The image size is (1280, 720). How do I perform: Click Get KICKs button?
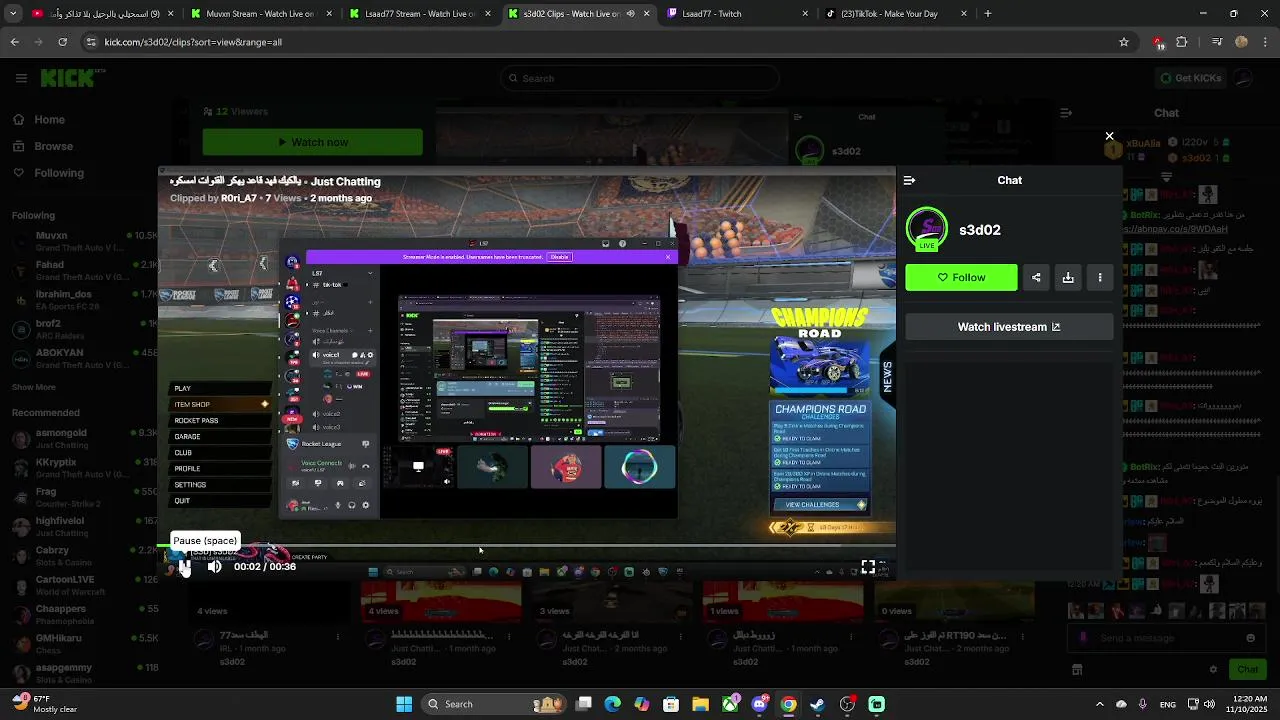click(x=1190, y=78)
